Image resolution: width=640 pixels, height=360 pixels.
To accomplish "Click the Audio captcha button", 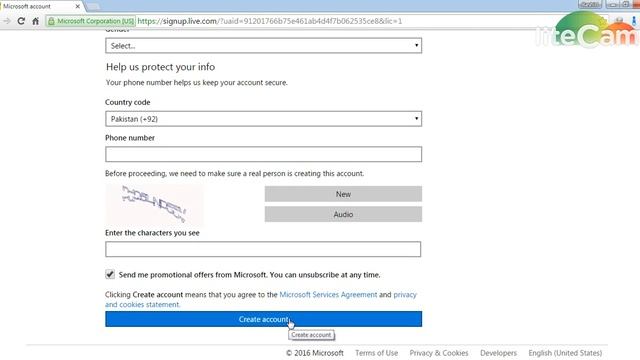I will [x=343, y=214].
